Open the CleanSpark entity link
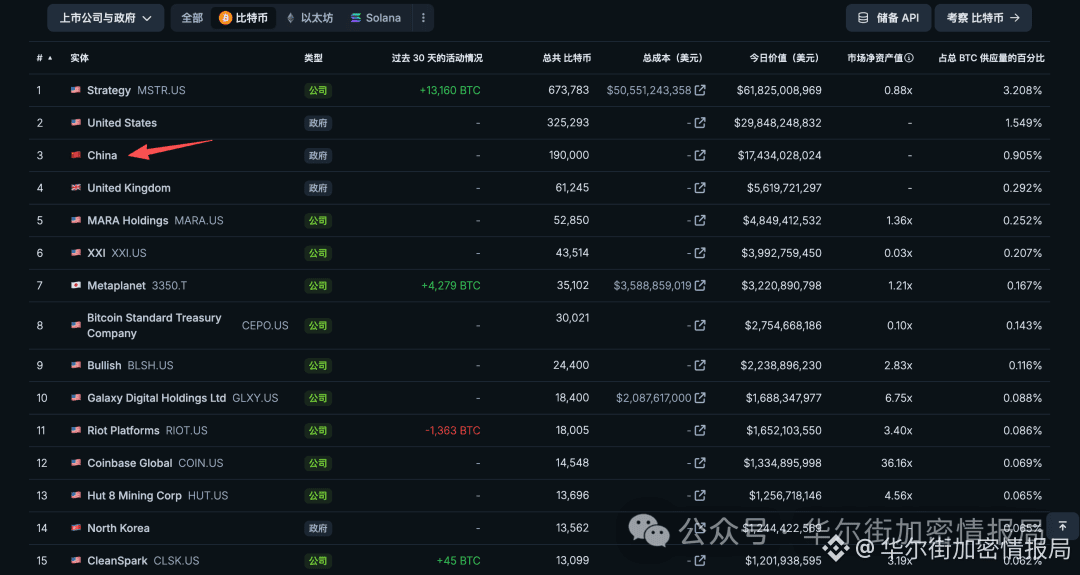 click(117, 561)
